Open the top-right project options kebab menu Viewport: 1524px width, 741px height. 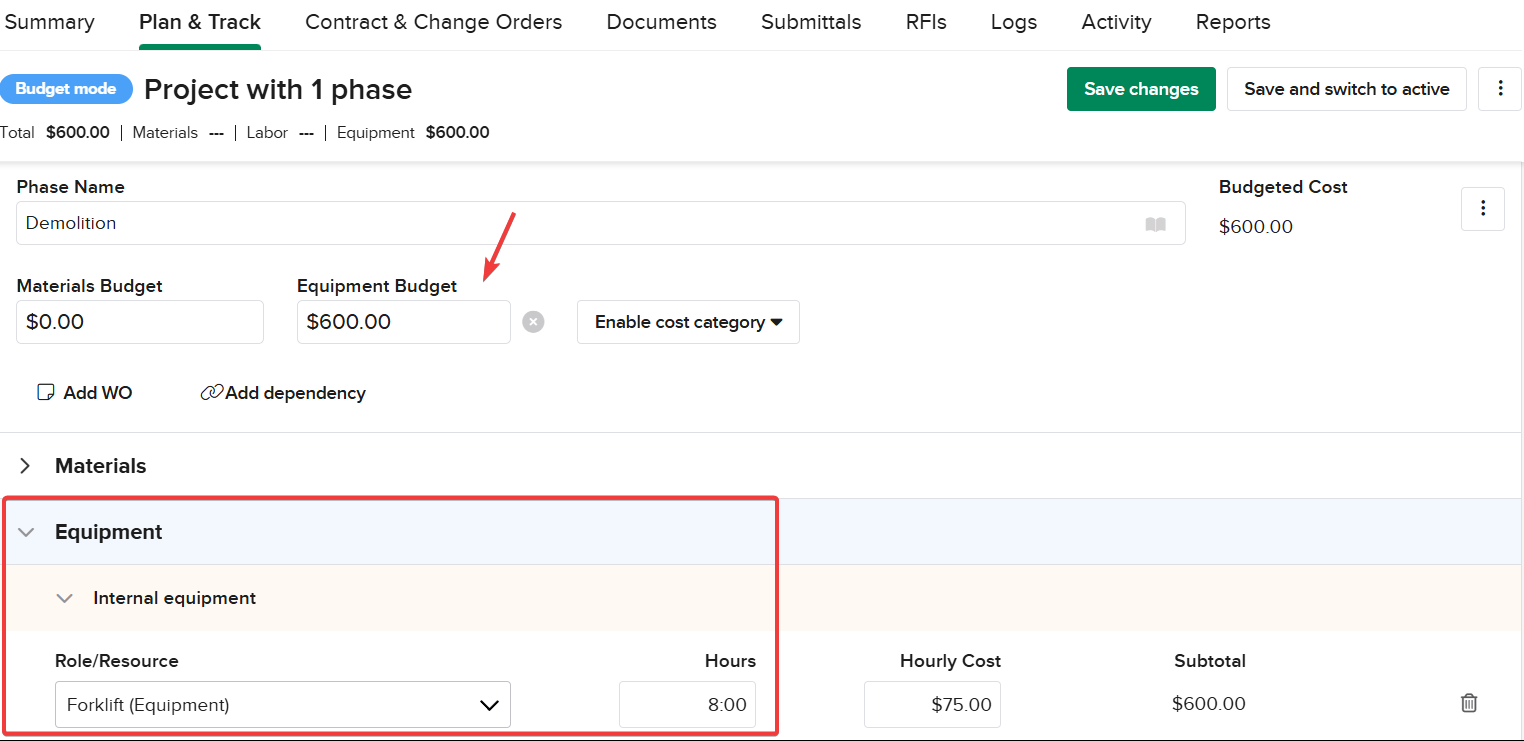(1500, 89)
